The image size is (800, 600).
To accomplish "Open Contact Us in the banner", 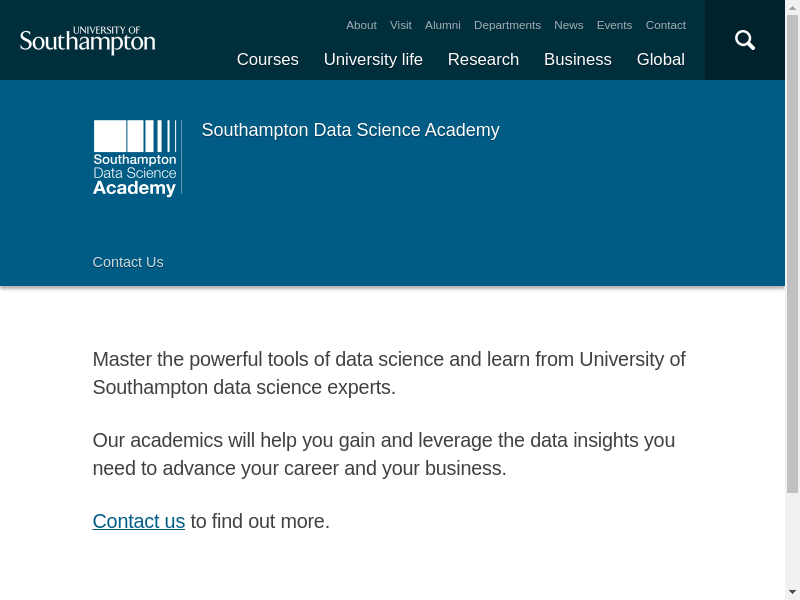I will [x=128, y=262].
